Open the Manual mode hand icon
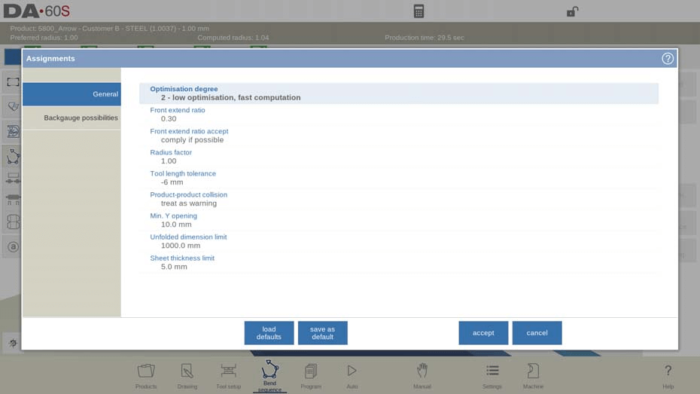Viewport: 700px width, 394px height. [x=422, y=376]
